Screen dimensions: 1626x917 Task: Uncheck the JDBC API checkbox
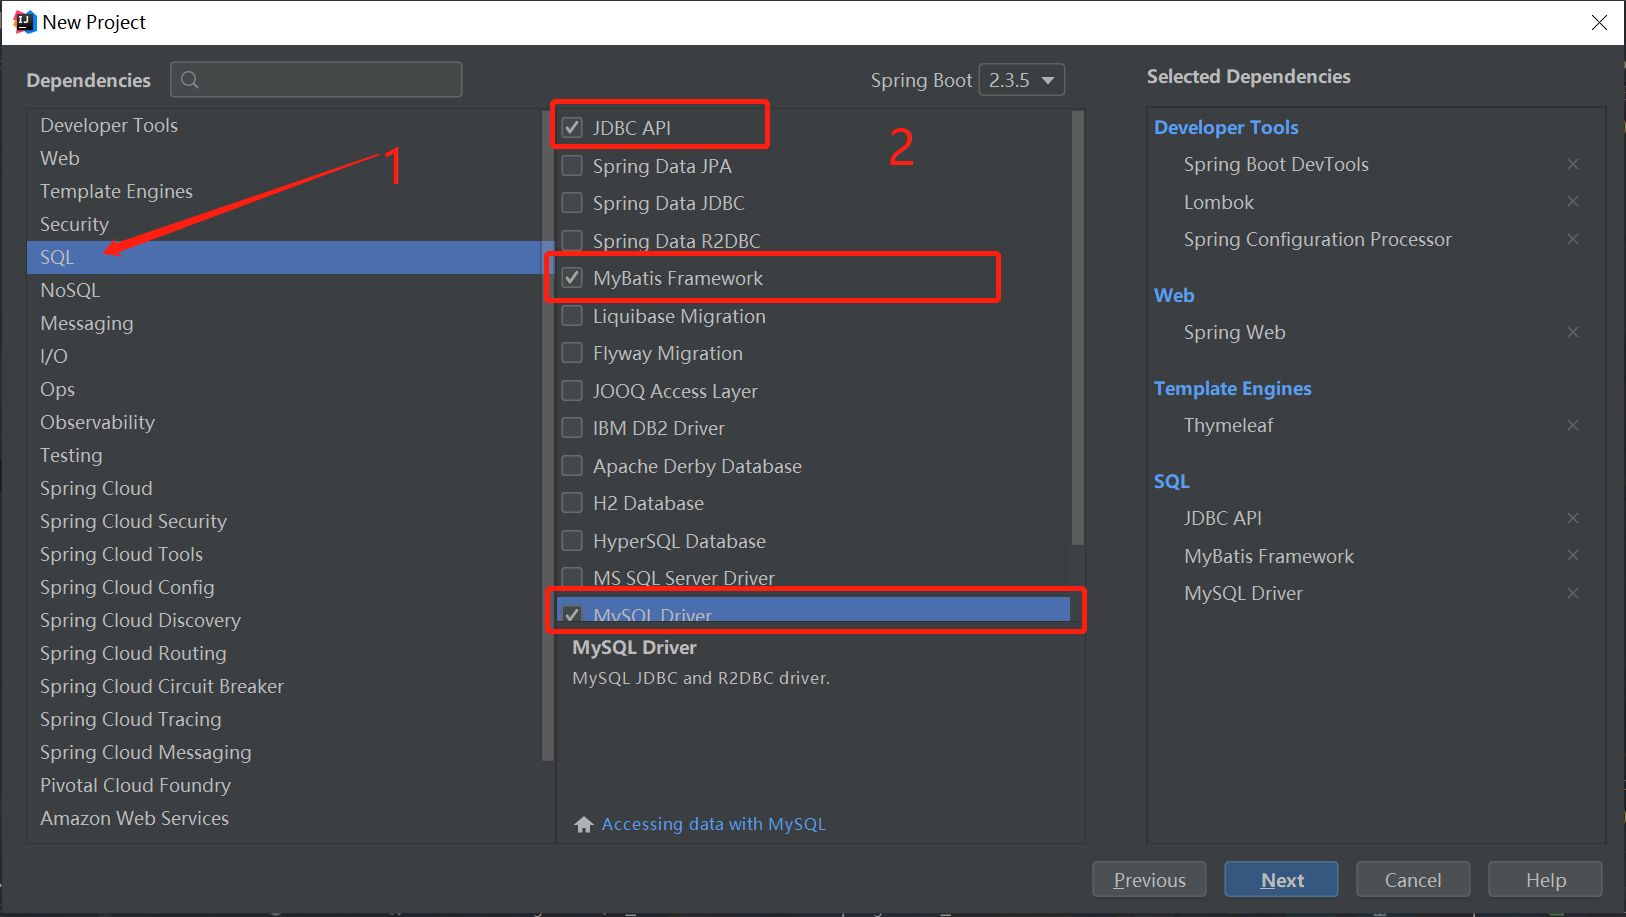coord(572,128)
